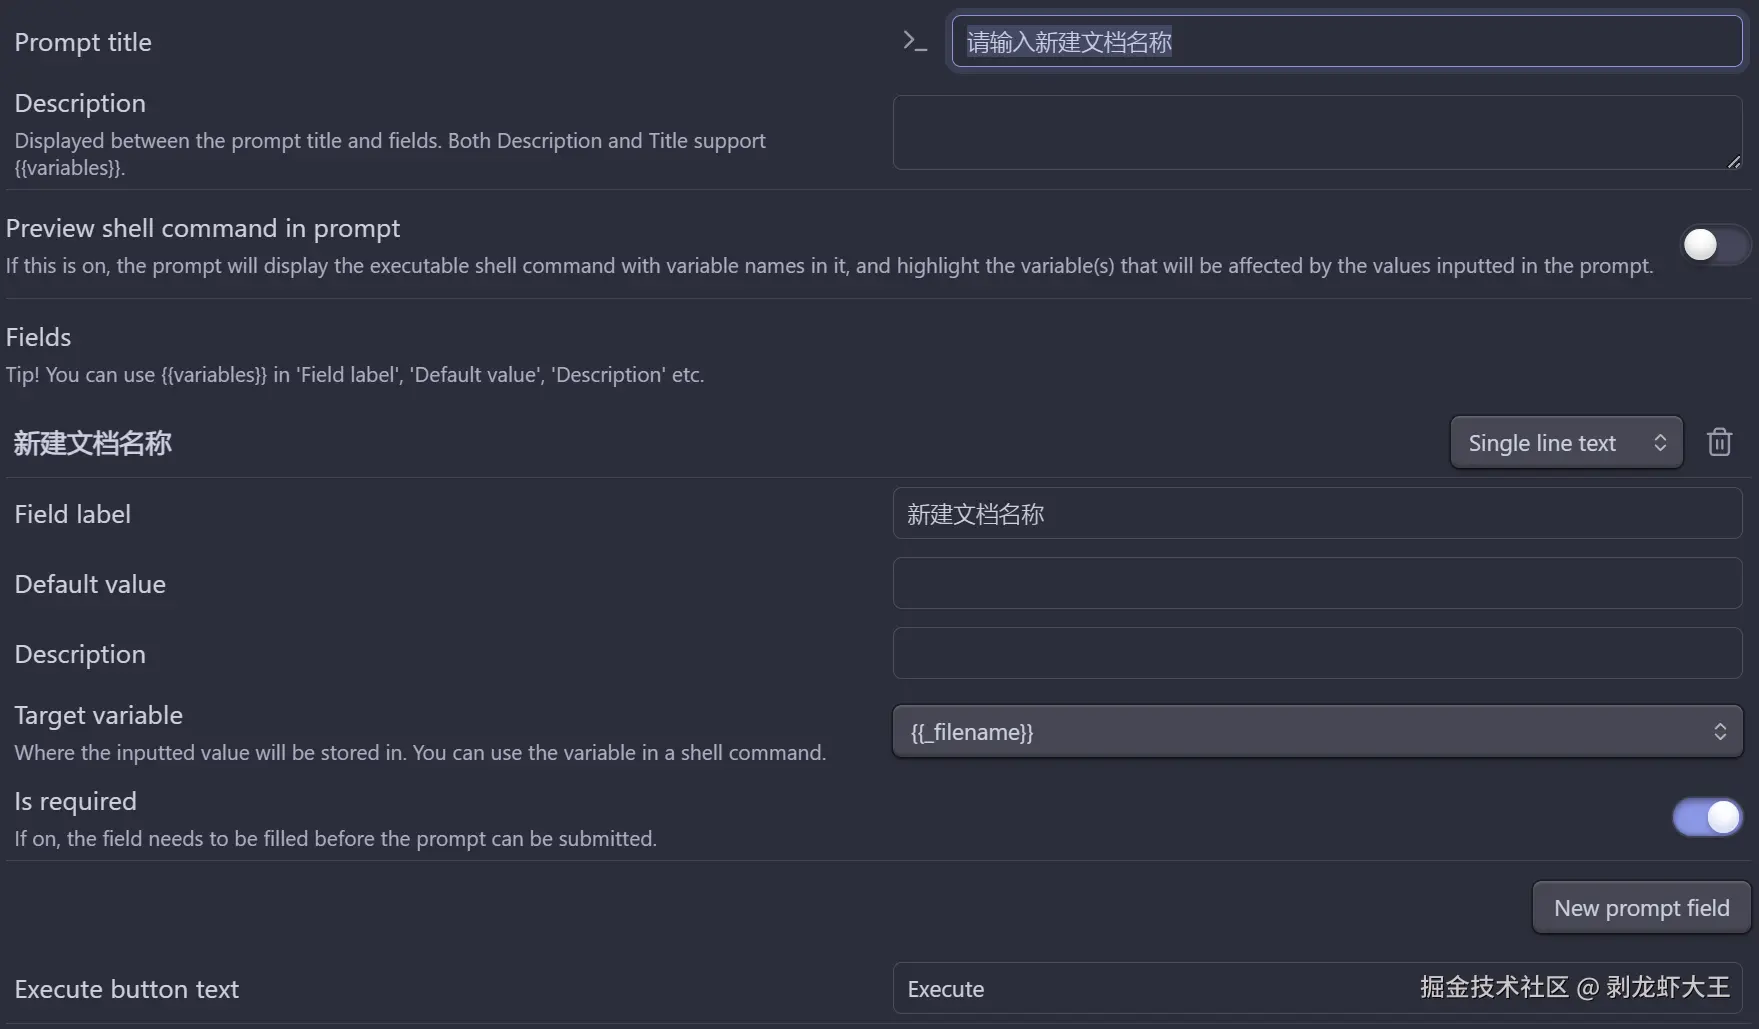Click the Description textarea resize handle
1759x1029 pixels.
(1733, 161)
